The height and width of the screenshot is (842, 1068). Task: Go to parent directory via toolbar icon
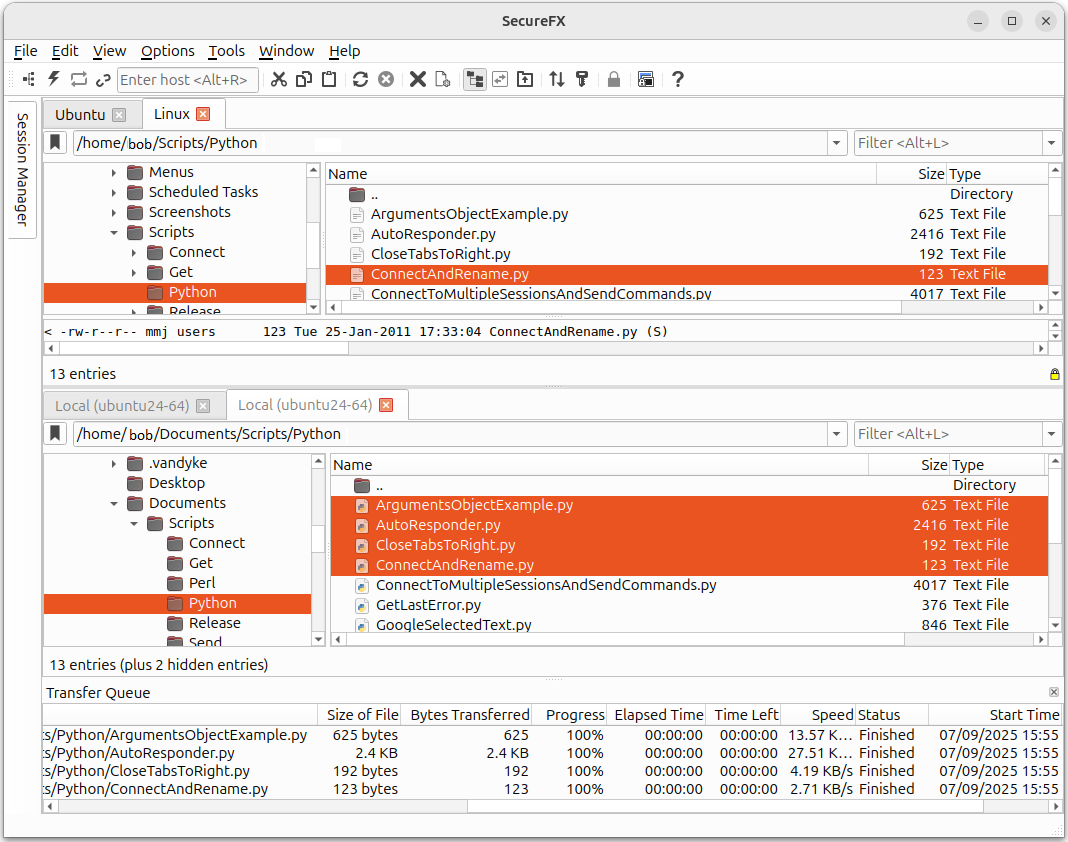[x=524, y=79]
